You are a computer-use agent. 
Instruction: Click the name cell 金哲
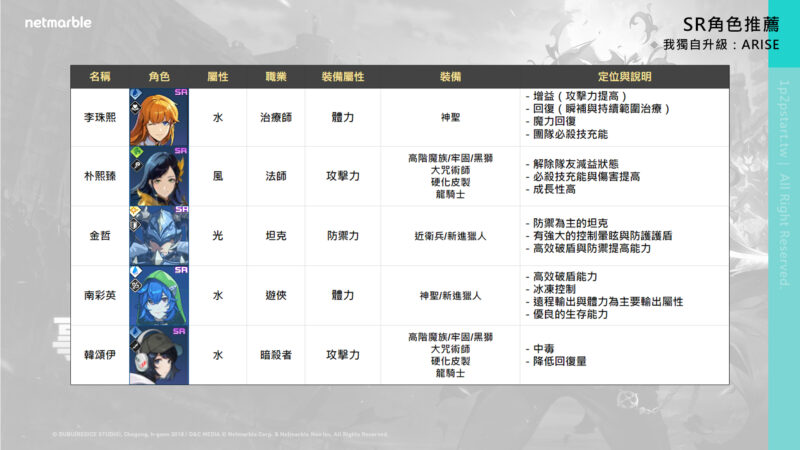pos(100,236)
